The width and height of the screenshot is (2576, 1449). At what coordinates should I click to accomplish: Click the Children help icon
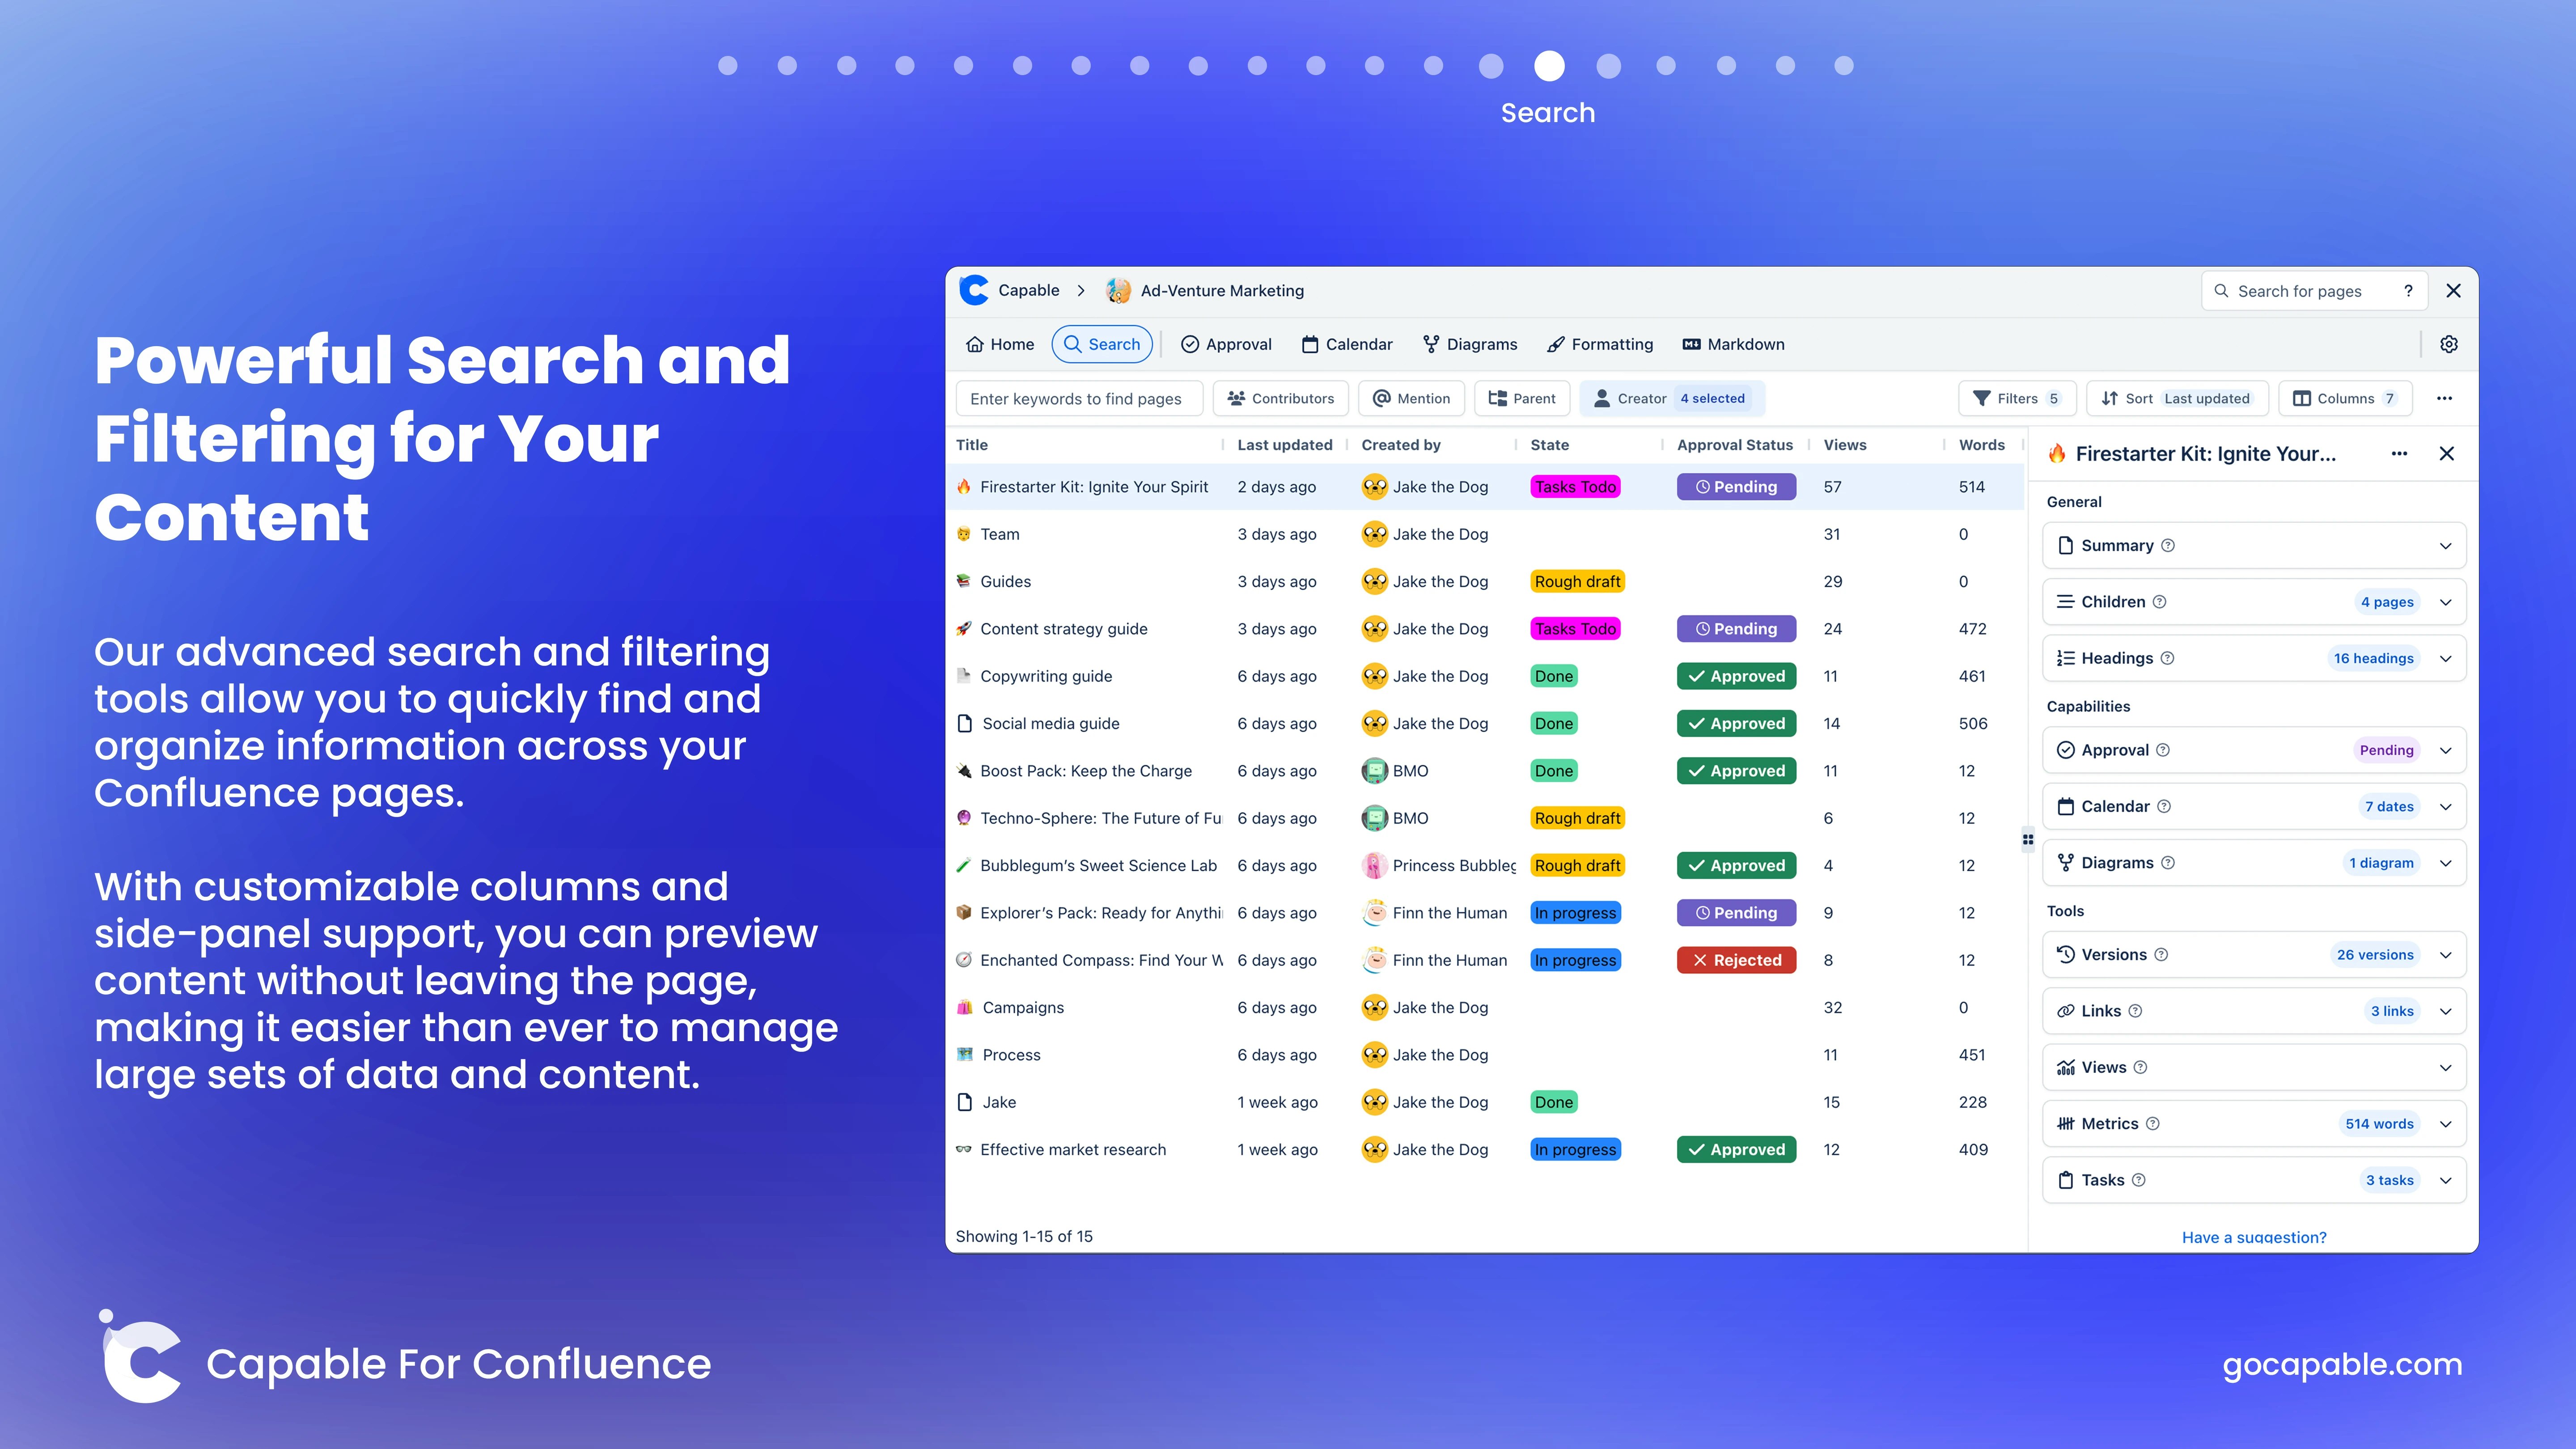coord(2159,602)
